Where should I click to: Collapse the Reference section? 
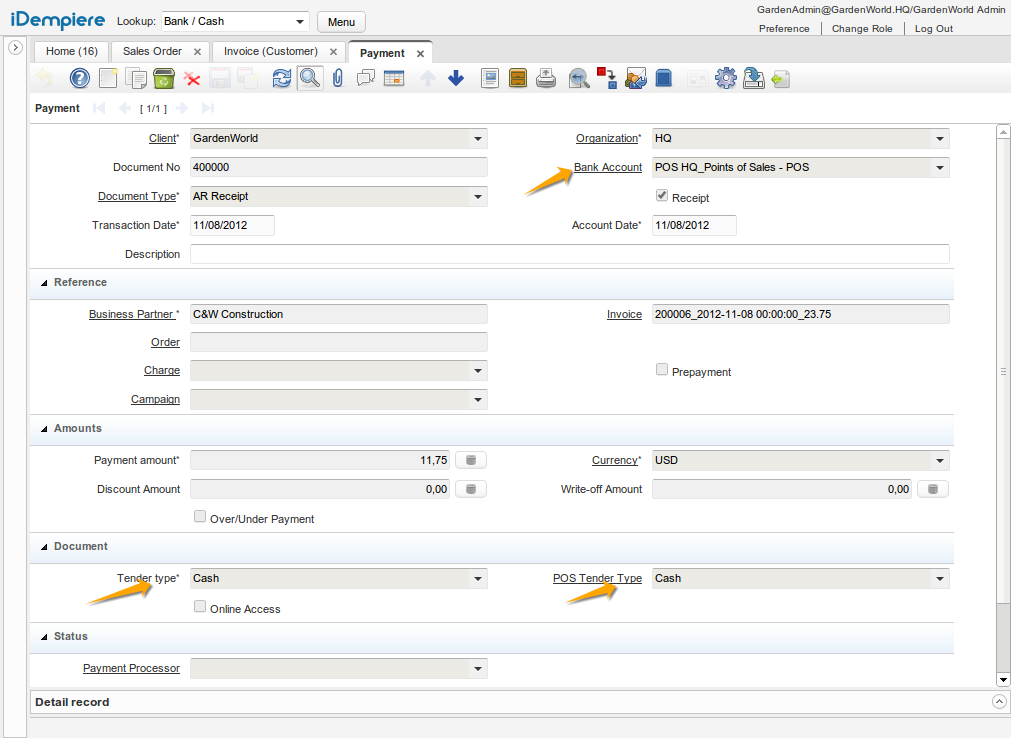44,283
